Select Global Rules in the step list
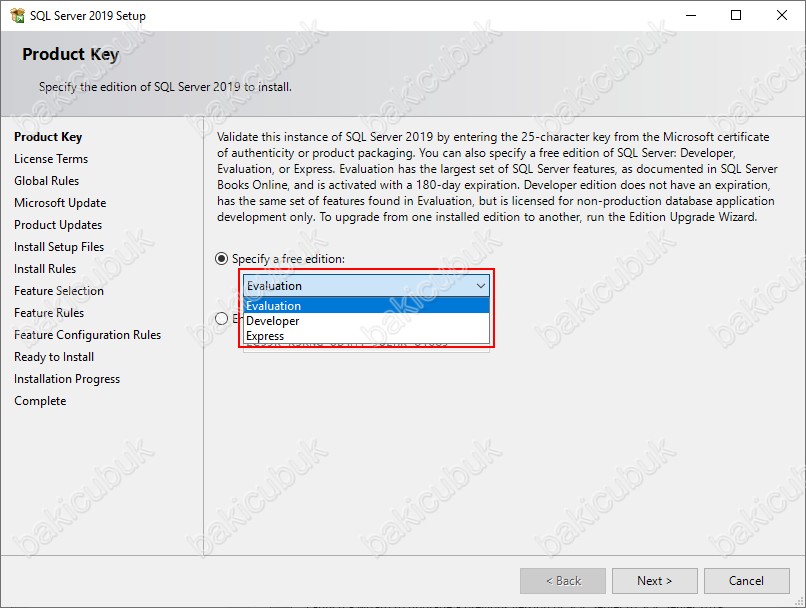806x608 pixels. [x=46, y=181]
